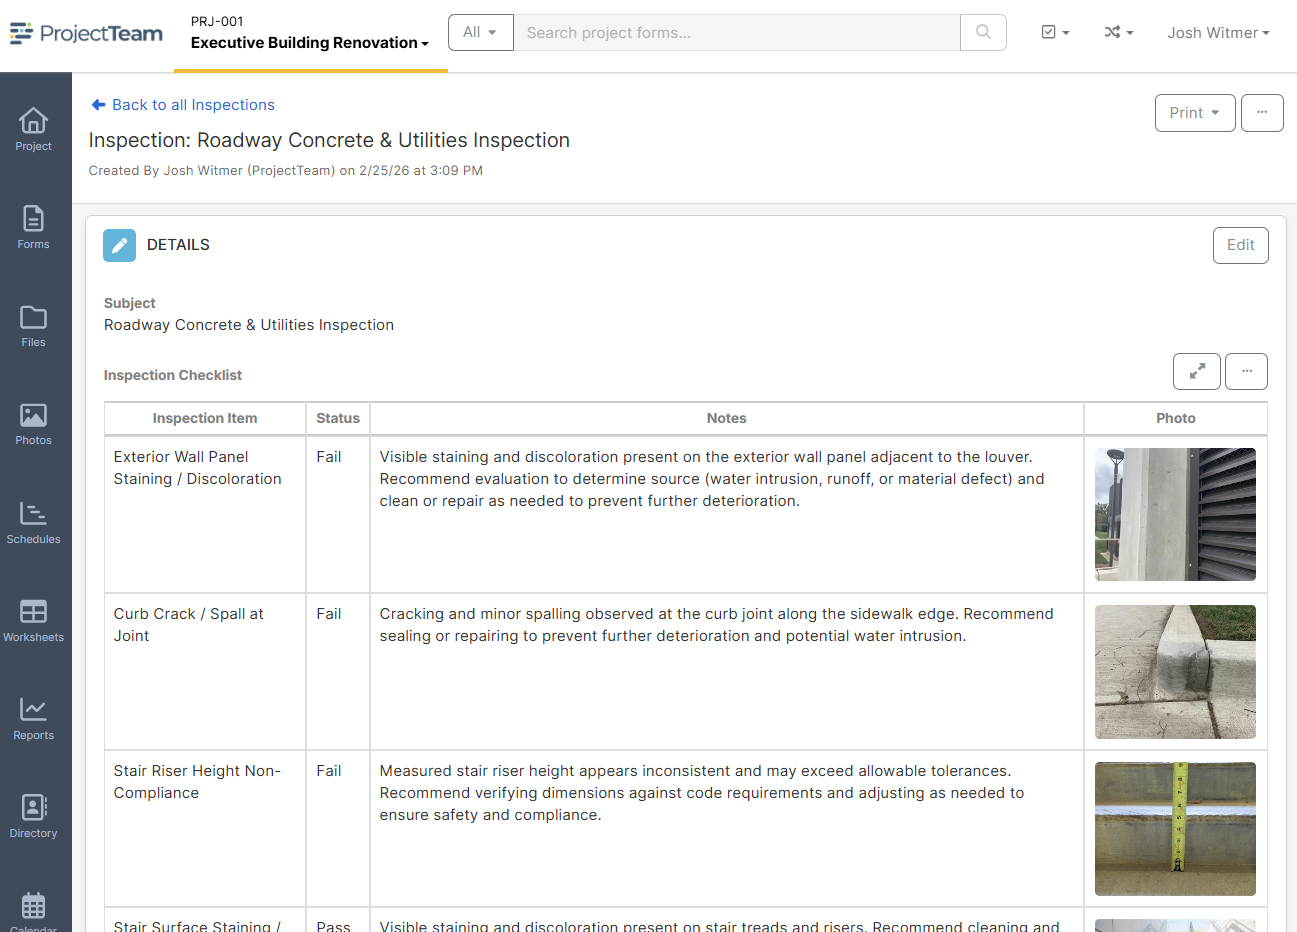The height and width of the screenshot is (932, 1297).
Task: Open the Josh Witmer user menu
Action: point(1218,32)
